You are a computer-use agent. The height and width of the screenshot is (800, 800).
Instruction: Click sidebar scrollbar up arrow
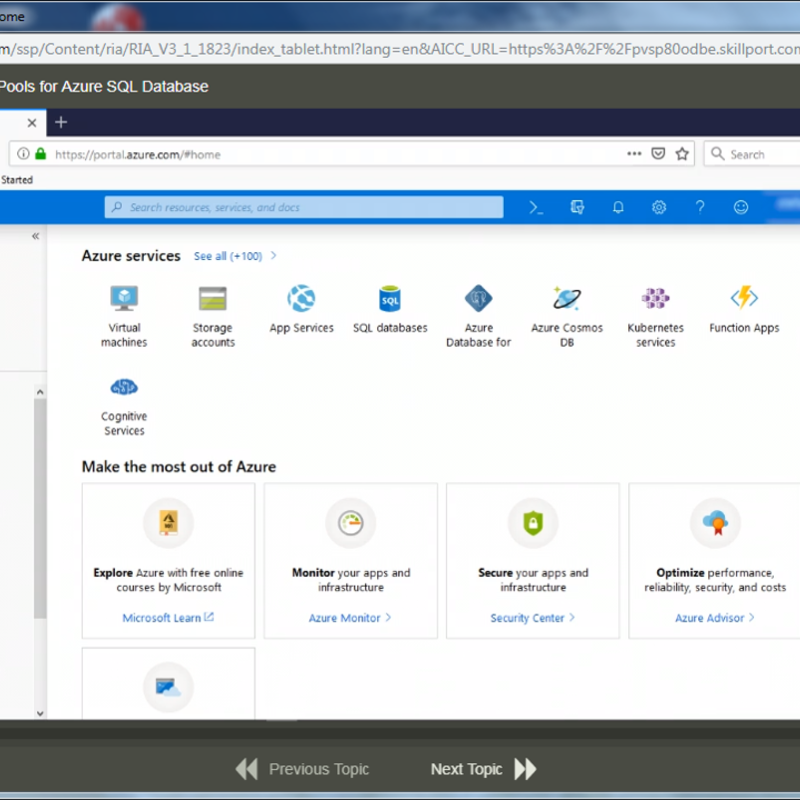coord(40,392)
